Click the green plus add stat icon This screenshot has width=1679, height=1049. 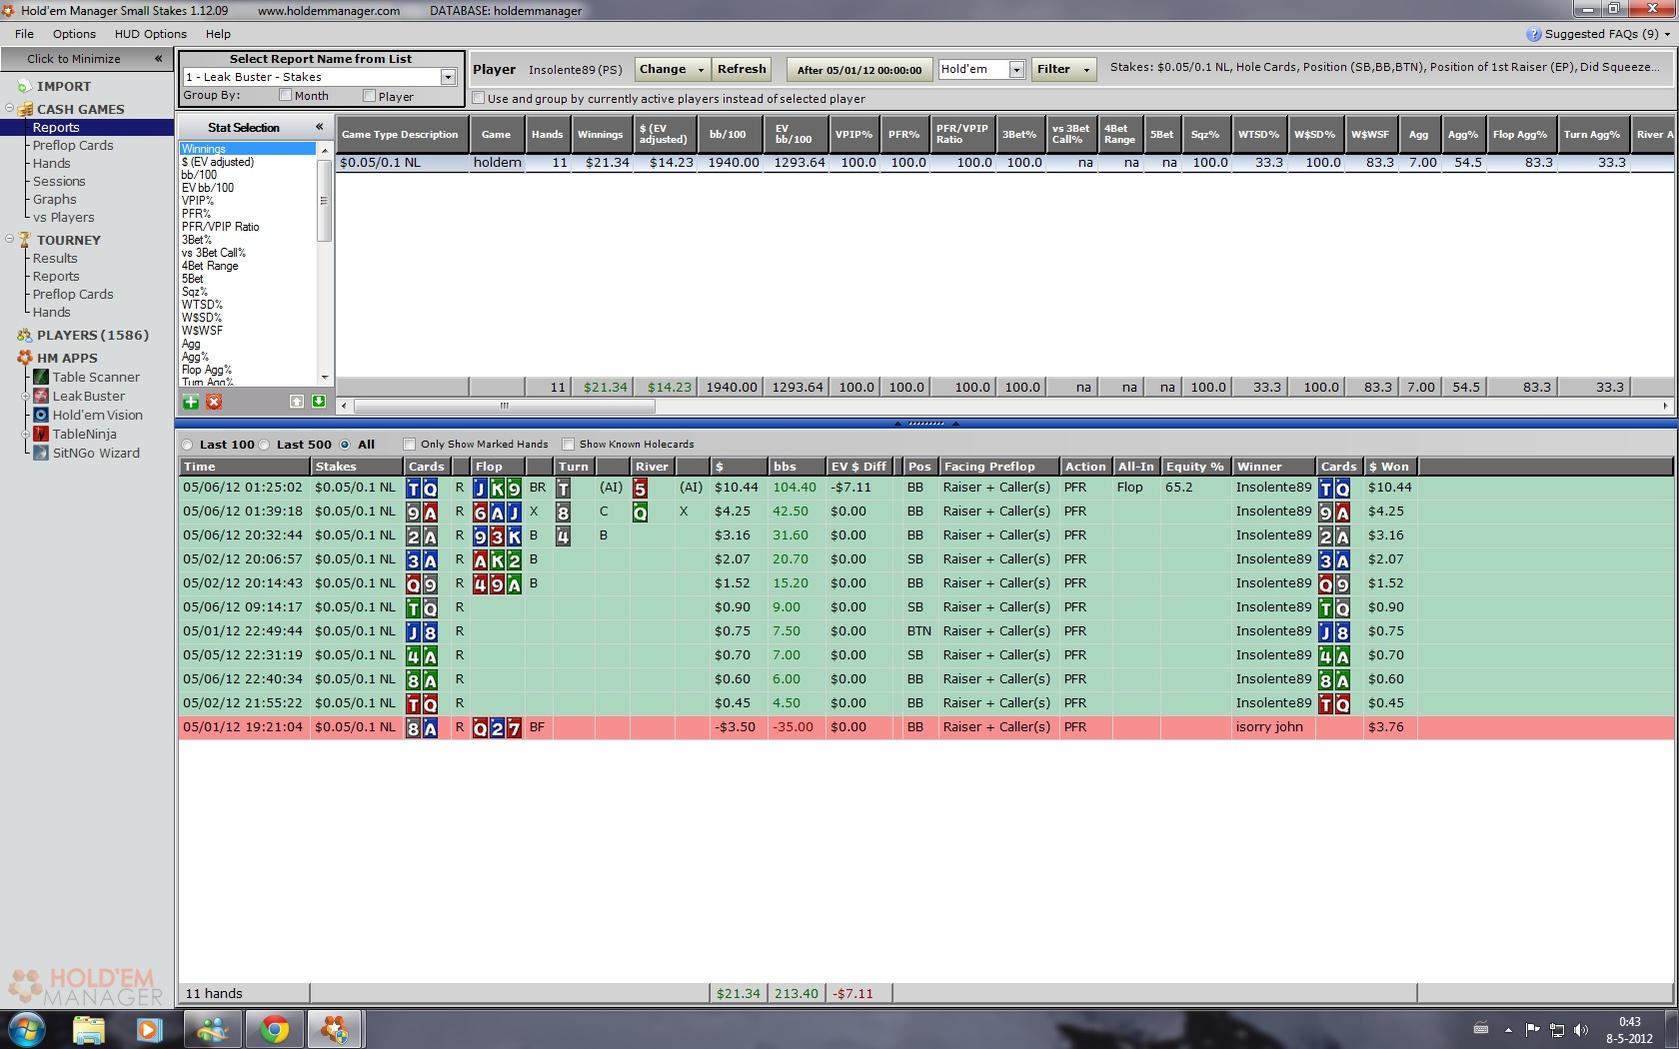[190, 402]
